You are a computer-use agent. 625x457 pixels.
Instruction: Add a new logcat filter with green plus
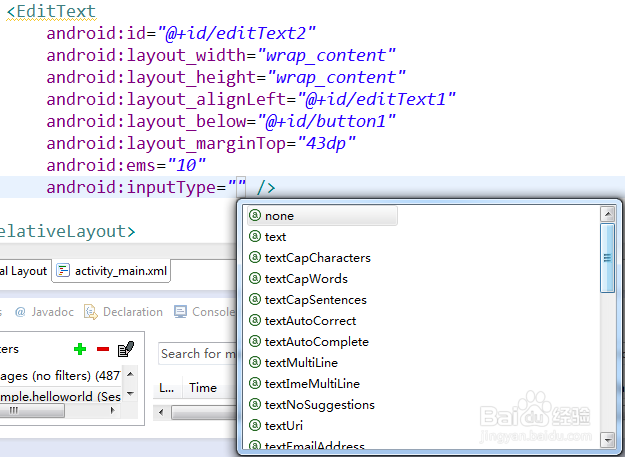pos(80,349)
